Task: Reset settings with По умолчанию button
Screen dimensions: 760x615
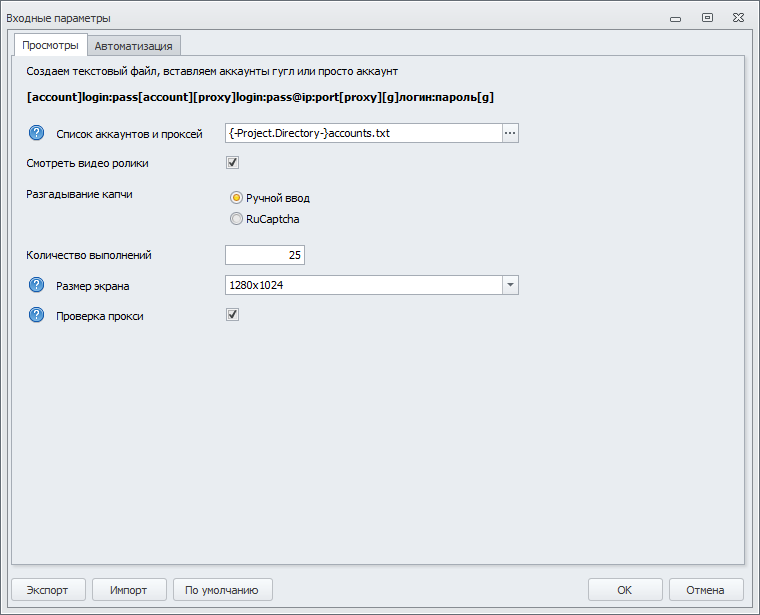Action: click(x=222, y=590)
